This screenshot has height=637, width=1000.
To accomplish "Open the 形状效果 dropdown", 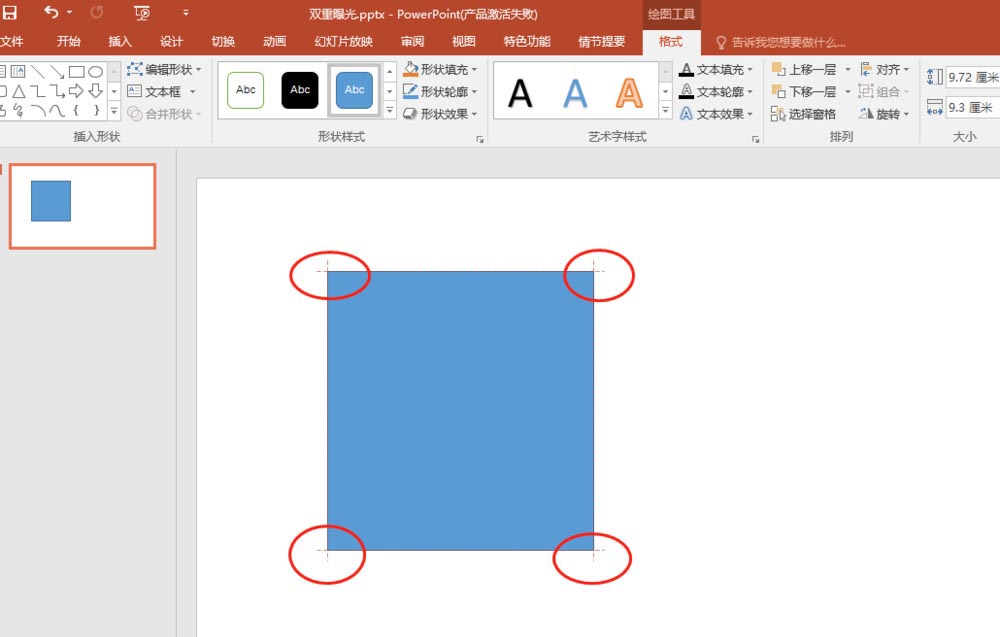I will coord(440,113).
